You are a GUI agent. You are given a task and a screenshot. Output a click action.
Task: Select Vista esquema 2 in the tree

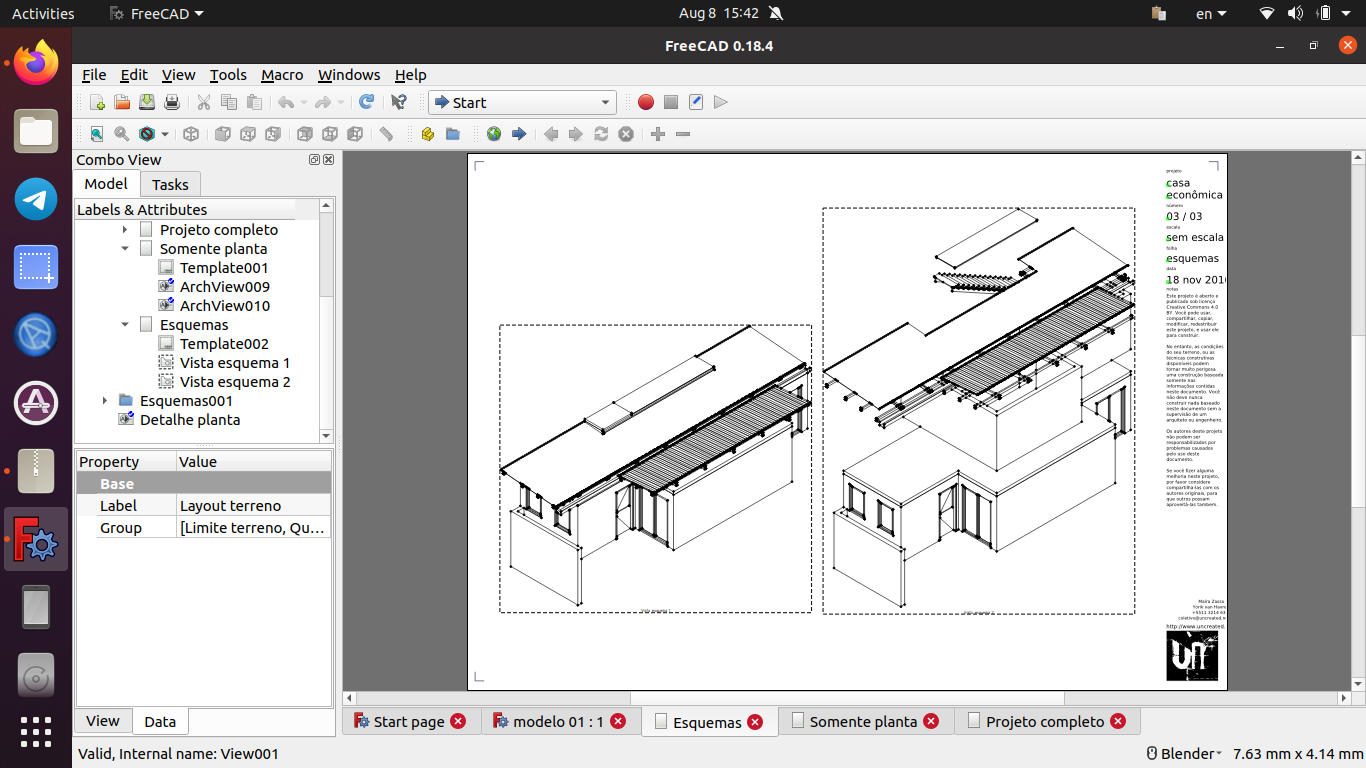coord(235,382)
